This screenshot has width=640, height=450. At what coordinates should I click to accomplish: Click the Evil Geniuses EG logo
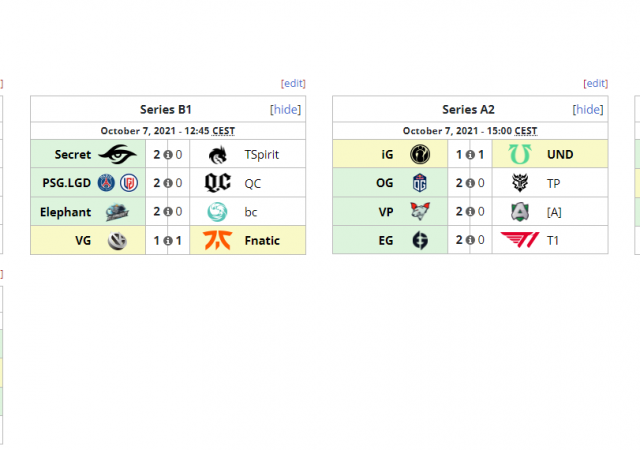tap(420, 240)
